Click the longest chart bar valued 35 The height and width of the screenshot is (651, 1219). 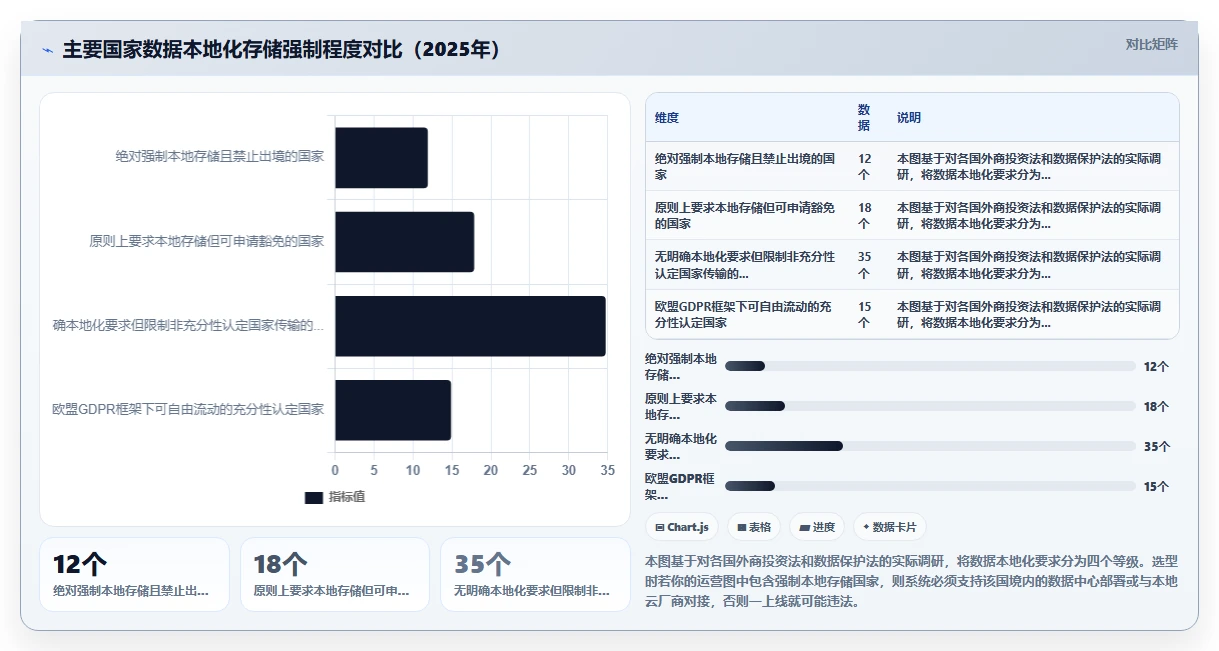(x=470, y=326)
